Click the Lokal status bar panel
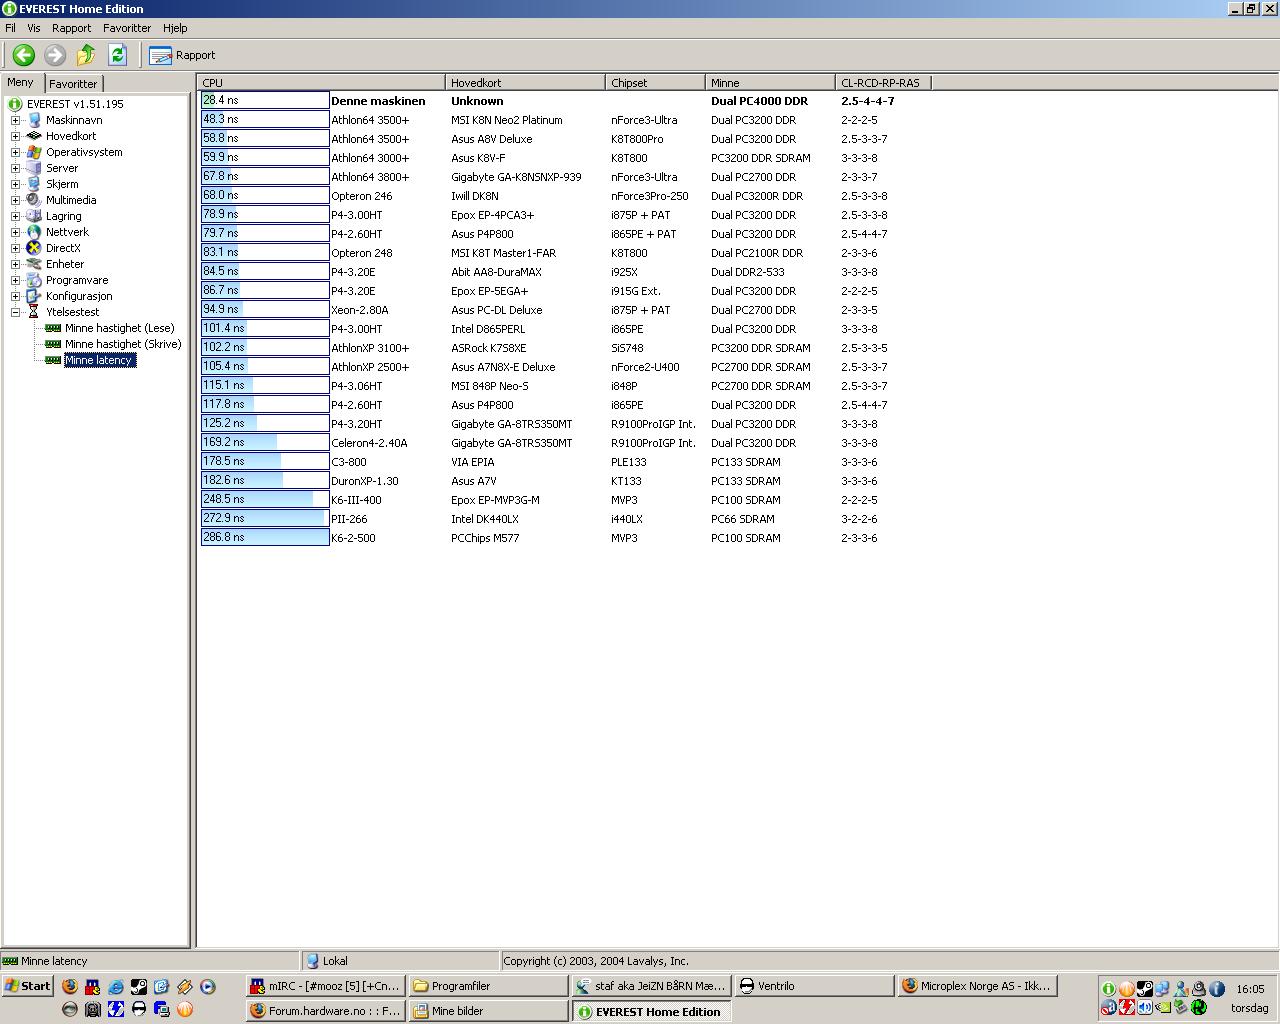The width and height of the screenshot is (1280, 1024). (400, 961)
